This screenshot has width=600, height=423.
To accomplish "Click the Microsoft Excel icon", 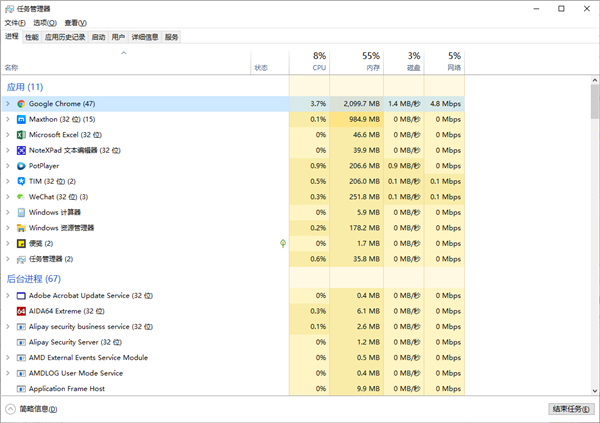I will [21, 135].
